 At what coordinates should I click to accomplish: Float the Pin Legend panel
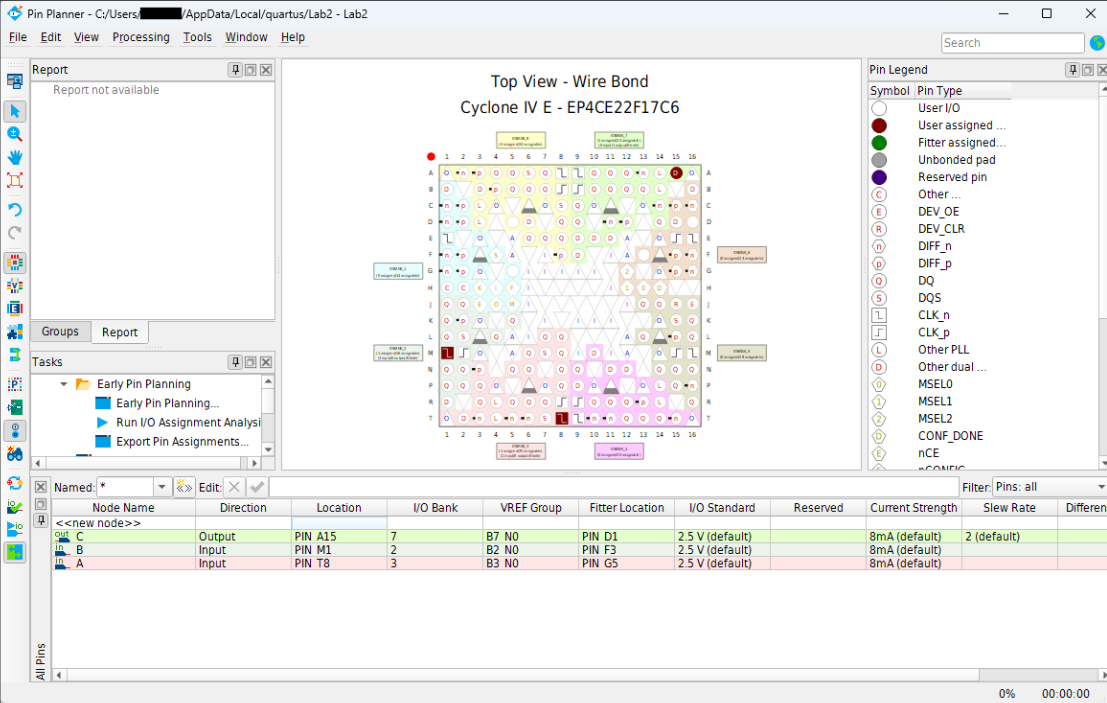pos(1088,70)
